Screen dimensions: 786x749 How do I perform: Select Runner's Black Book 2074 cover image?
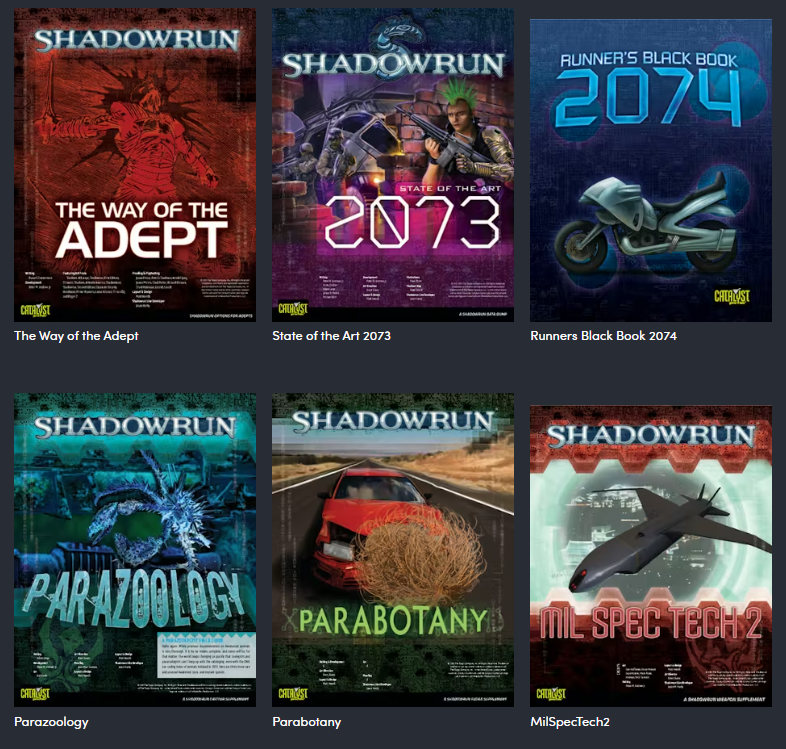pos(651,170)
